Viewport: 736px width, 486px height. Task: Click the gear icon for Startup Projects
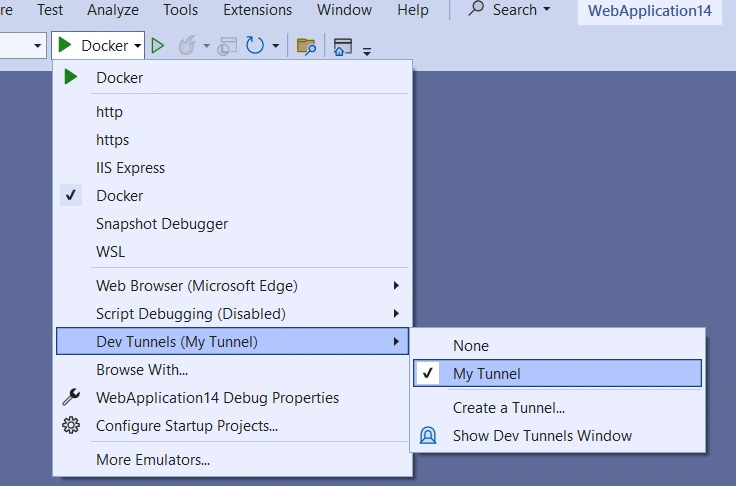point(71,425)
